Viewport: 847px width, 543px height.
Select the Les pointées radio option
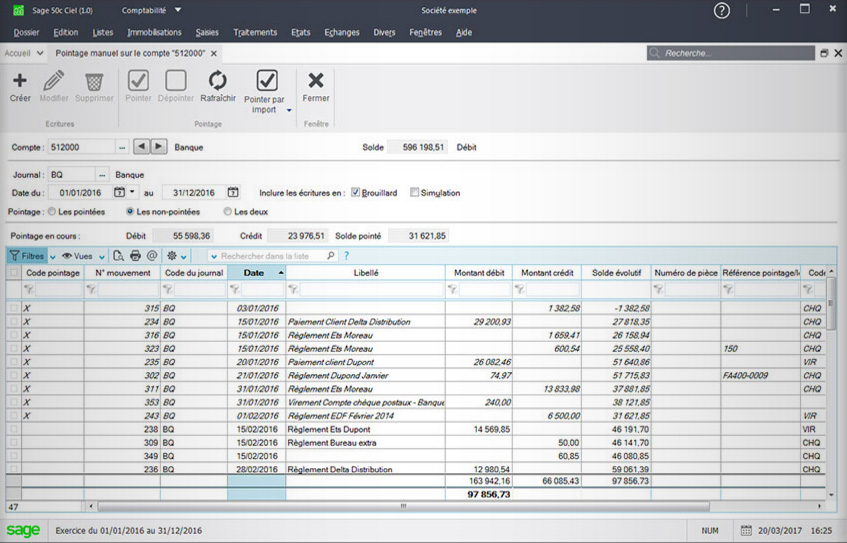(52, 212)
